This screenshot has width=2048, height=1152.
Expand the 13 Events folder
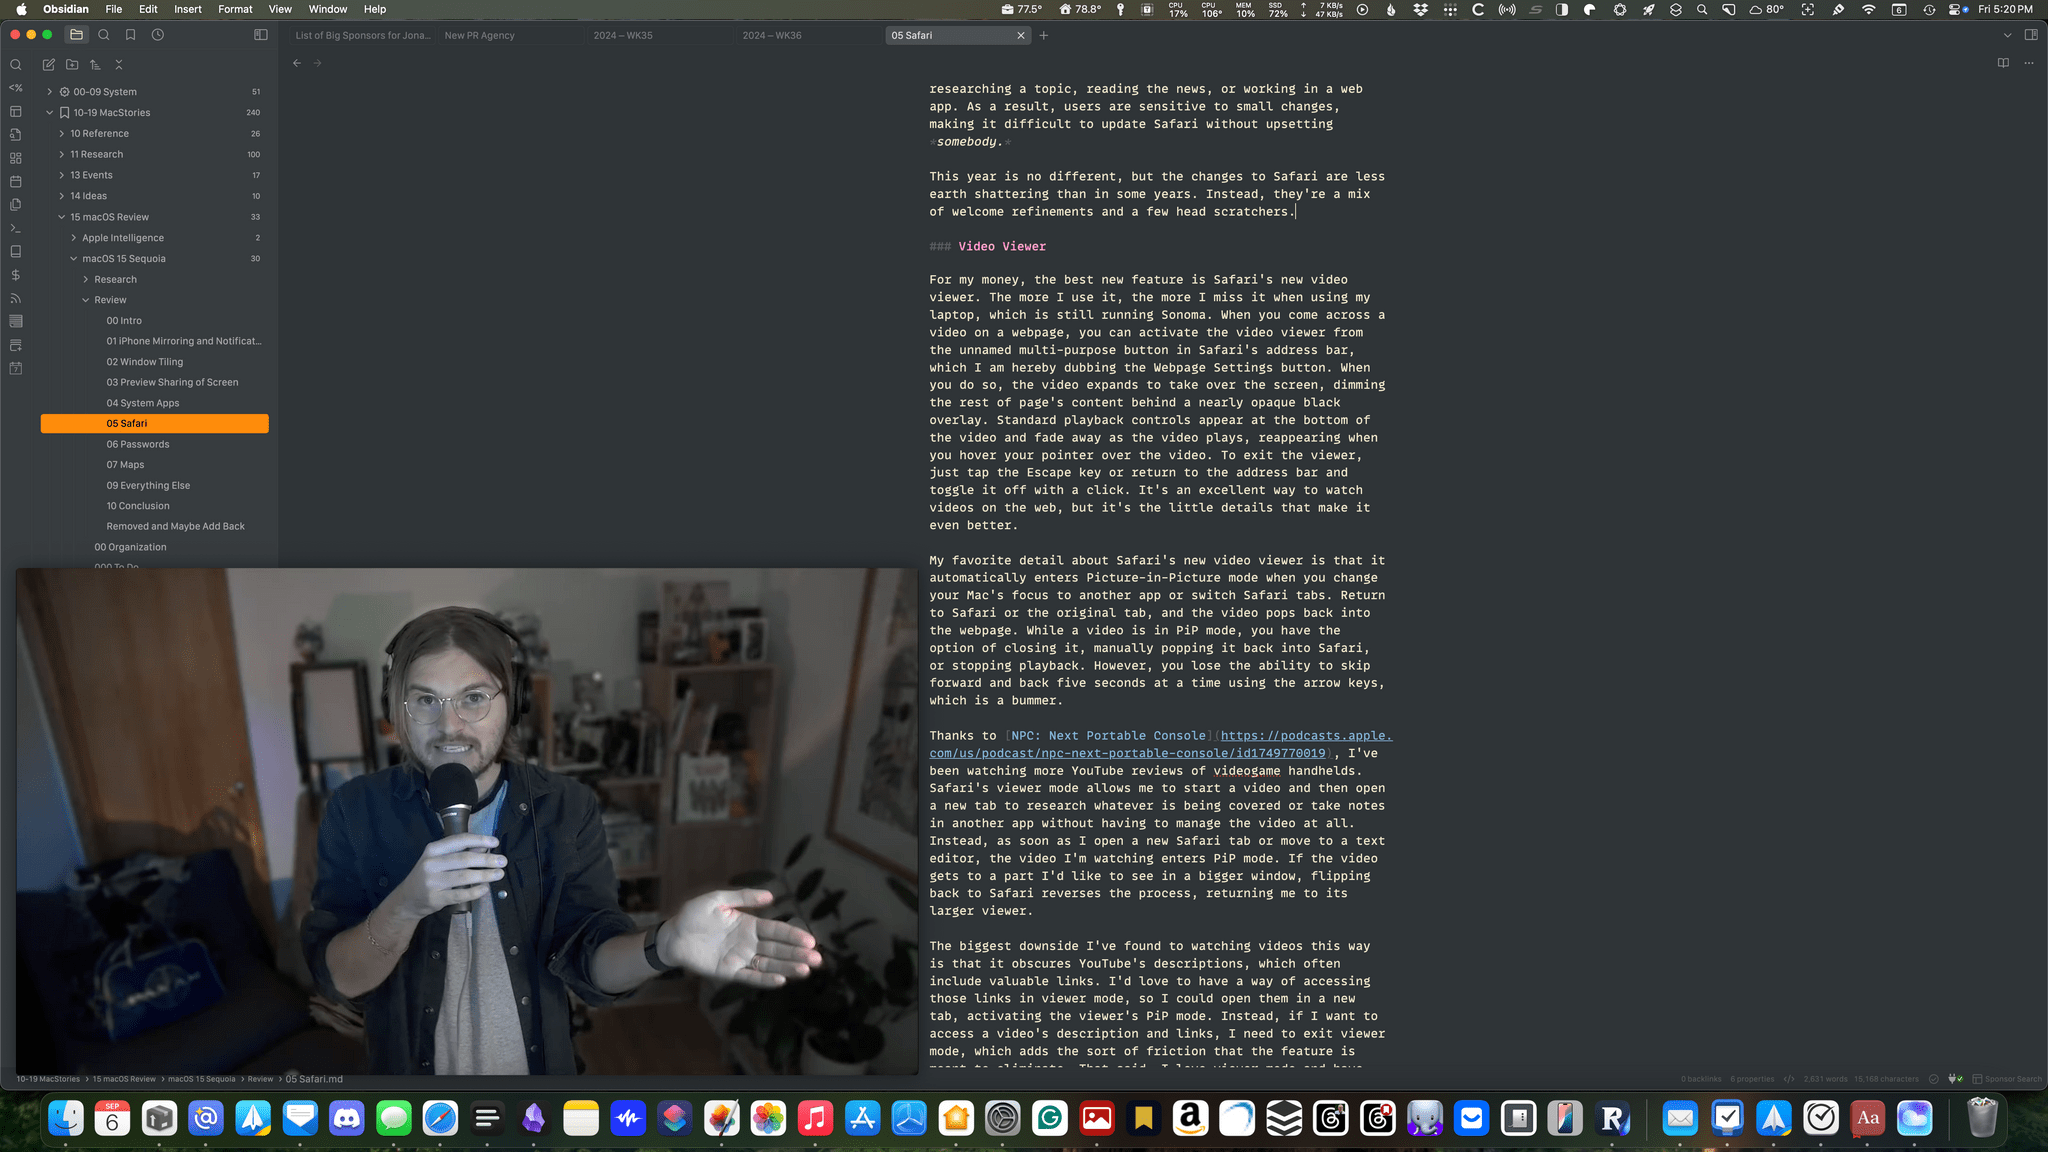[x=155, y=175]
